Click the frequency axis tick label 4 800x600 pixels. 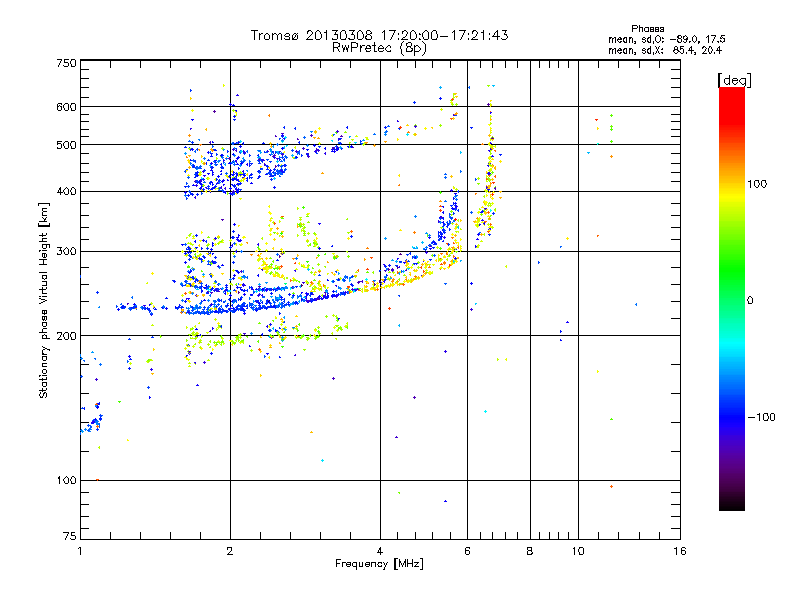tap(380, 551)
